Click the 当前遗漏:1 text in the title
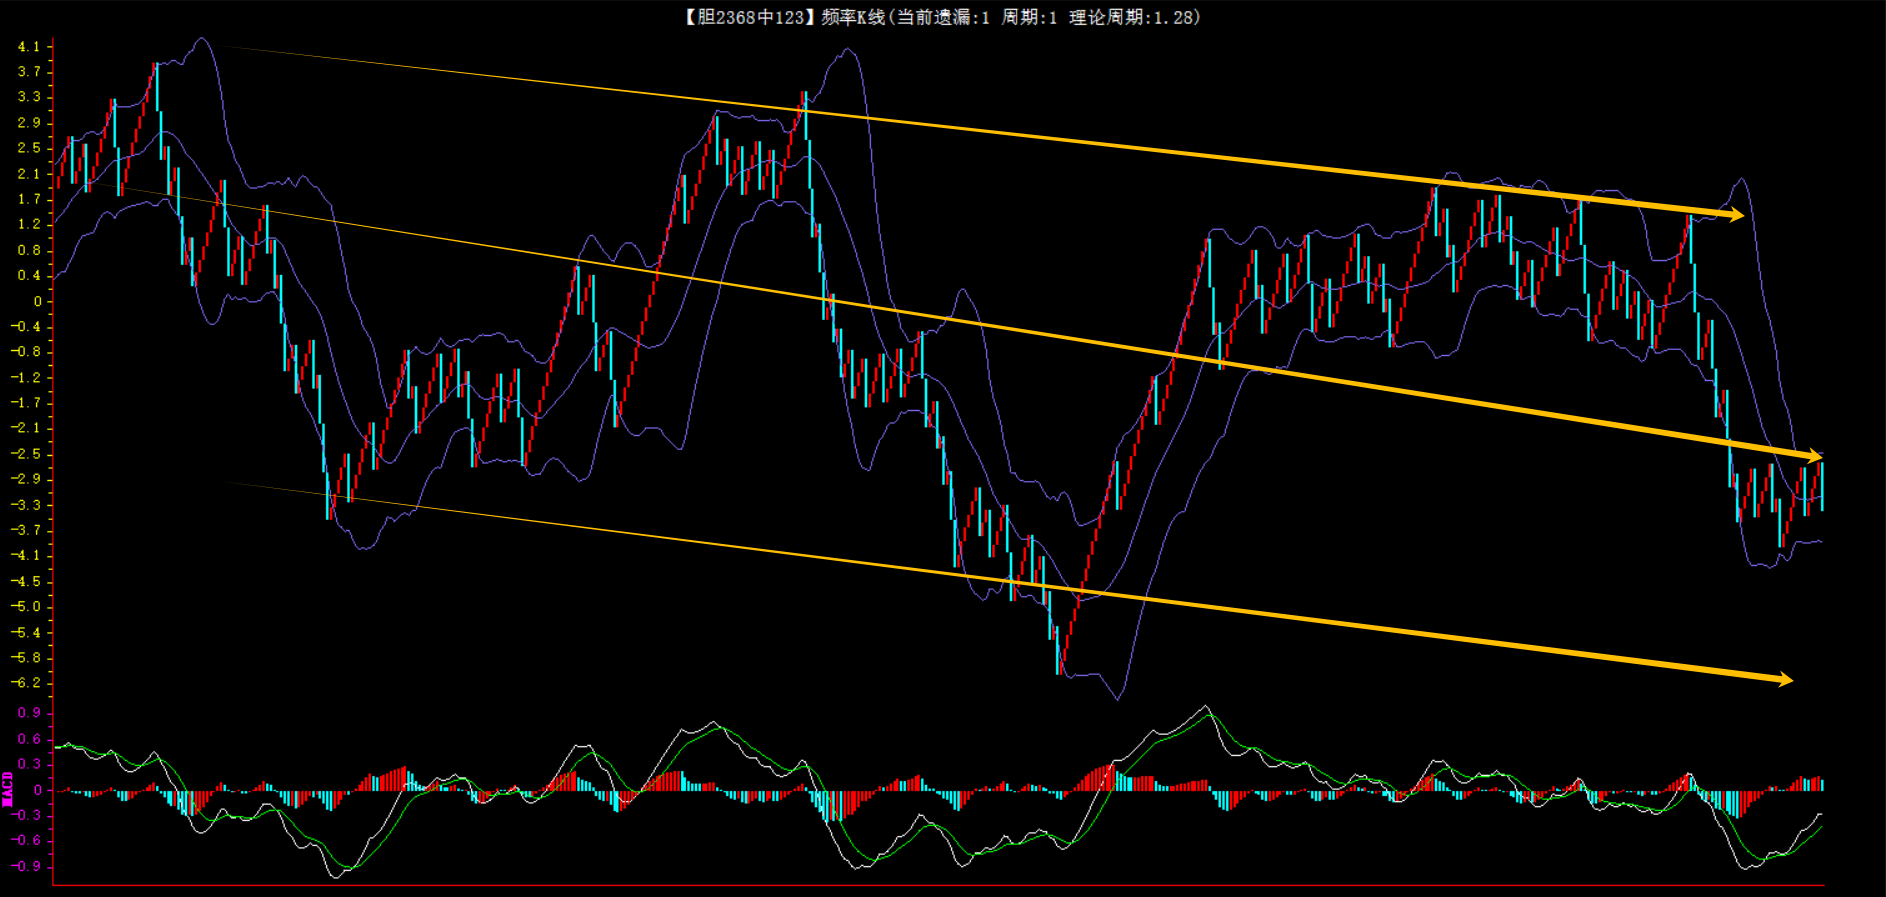 [x=942, y=17]
